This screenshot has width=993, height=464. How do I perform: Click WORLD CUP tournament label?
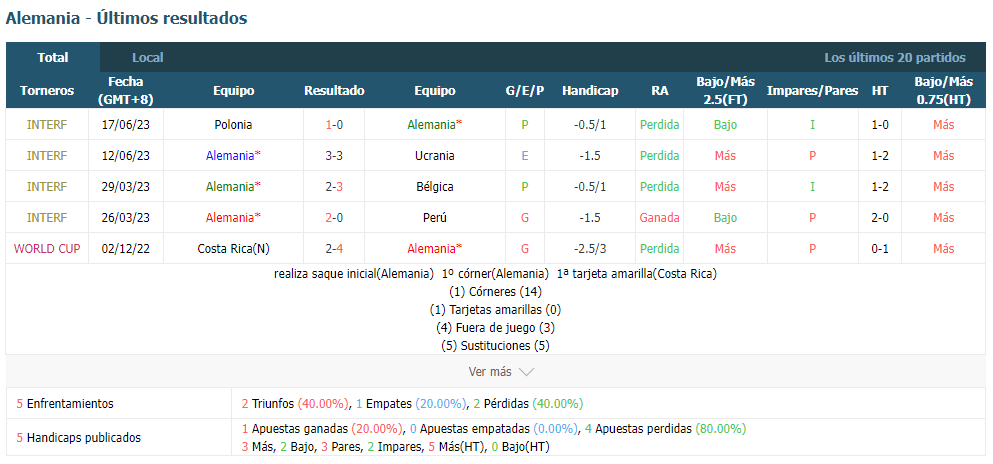pos(47,249)
